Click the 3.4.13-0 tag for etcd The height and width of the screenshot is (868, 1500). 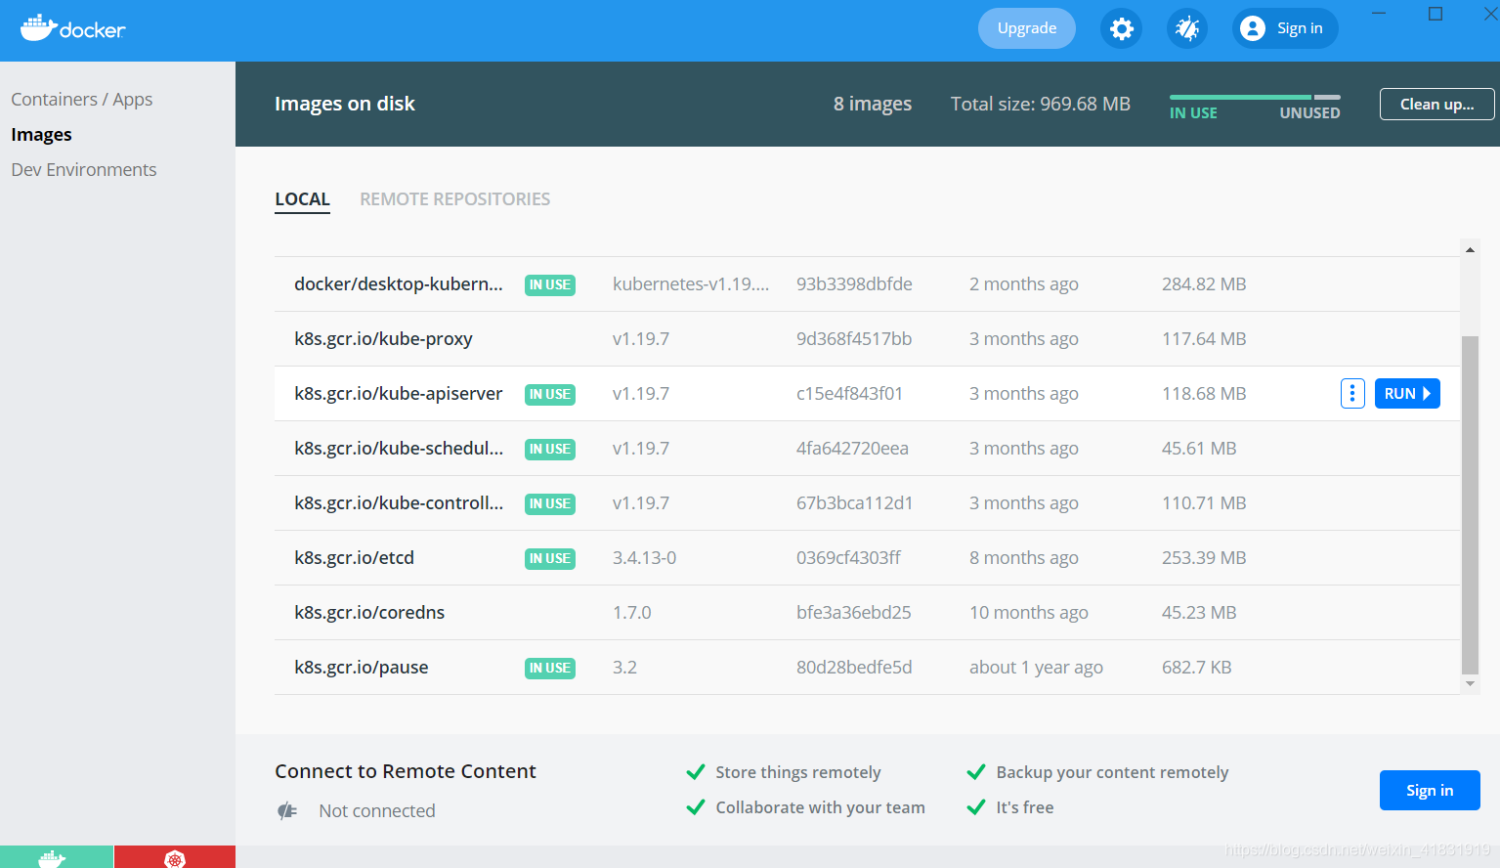(x=644, y=558)
